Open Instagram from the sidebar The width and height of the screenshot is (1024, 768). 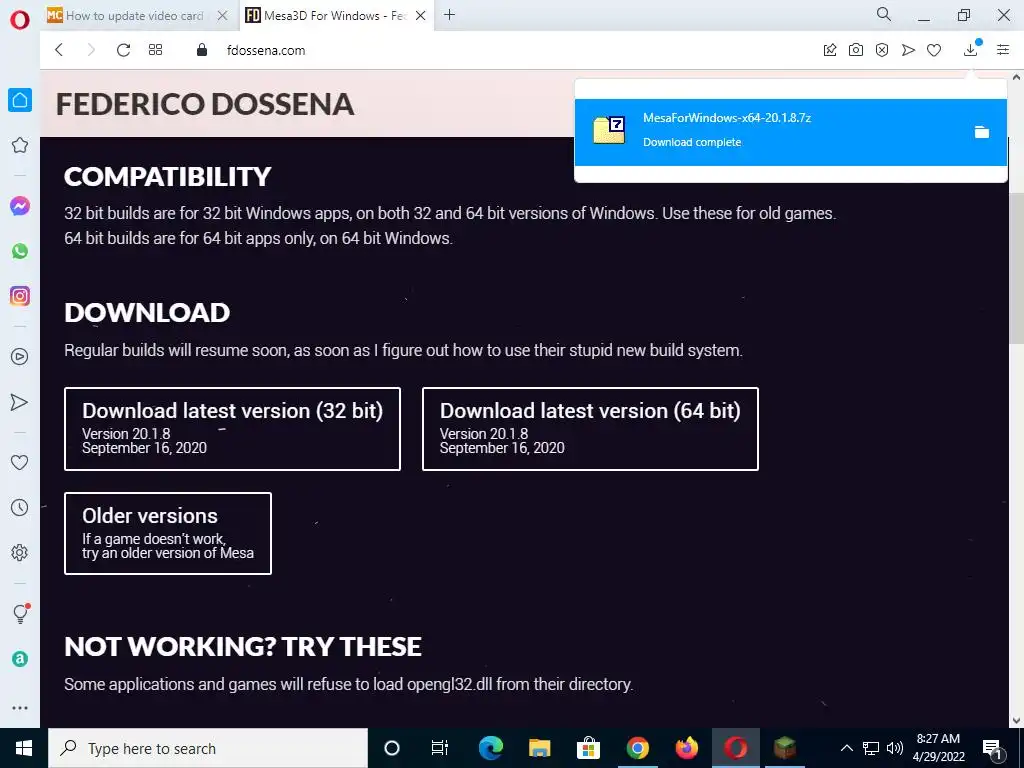point(20,296)
